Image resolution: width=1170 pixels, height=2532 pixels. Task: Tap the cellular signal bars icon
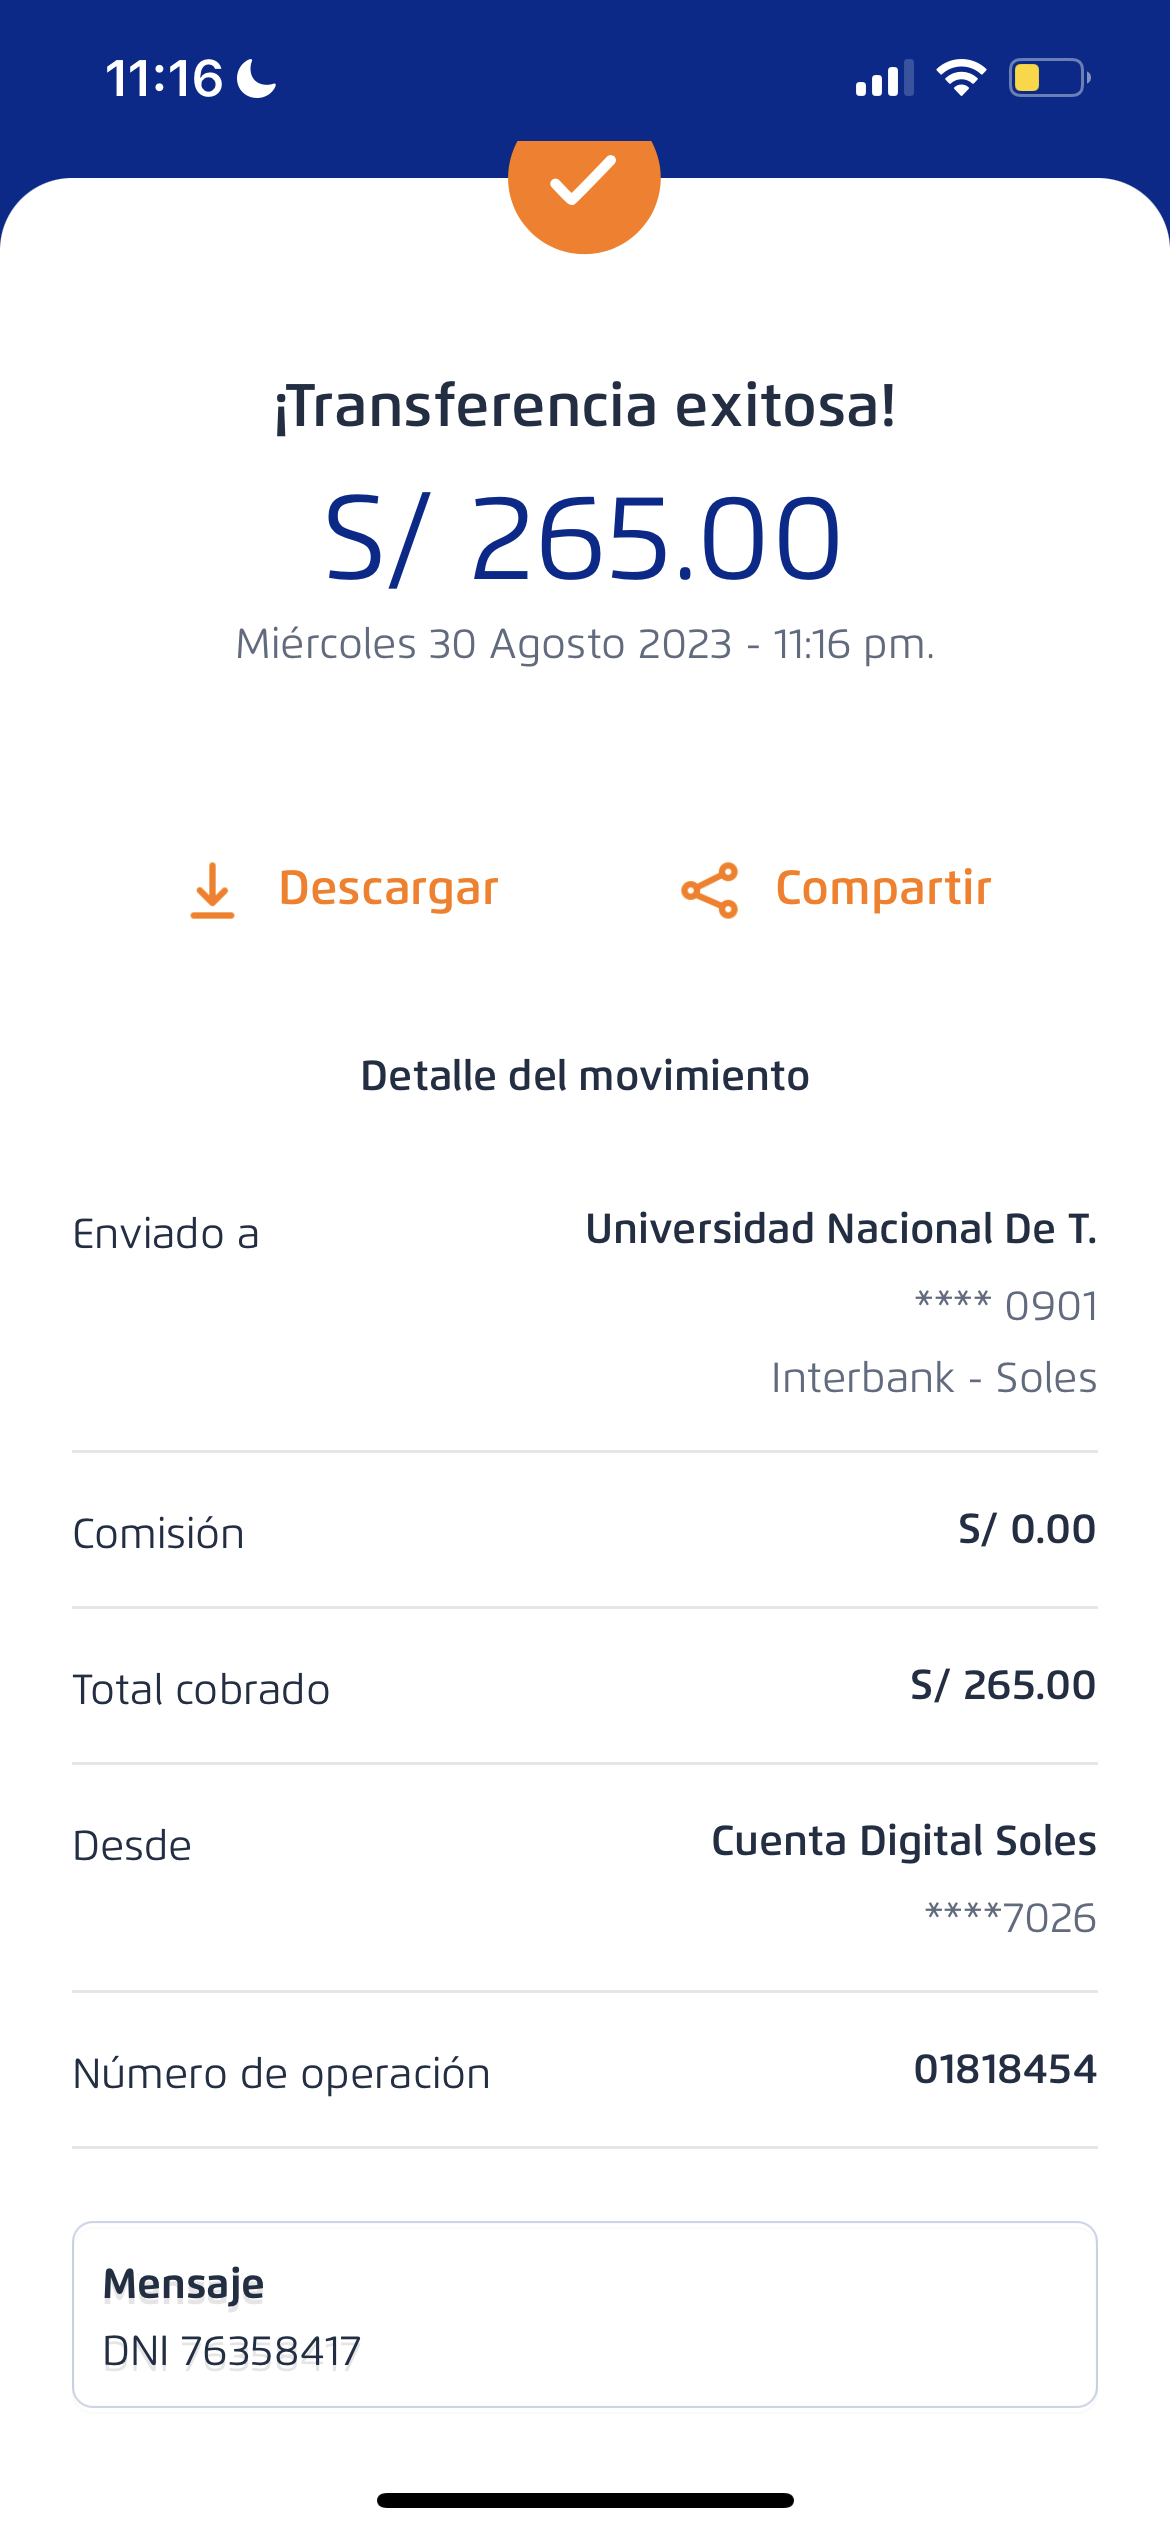(884, 78)
